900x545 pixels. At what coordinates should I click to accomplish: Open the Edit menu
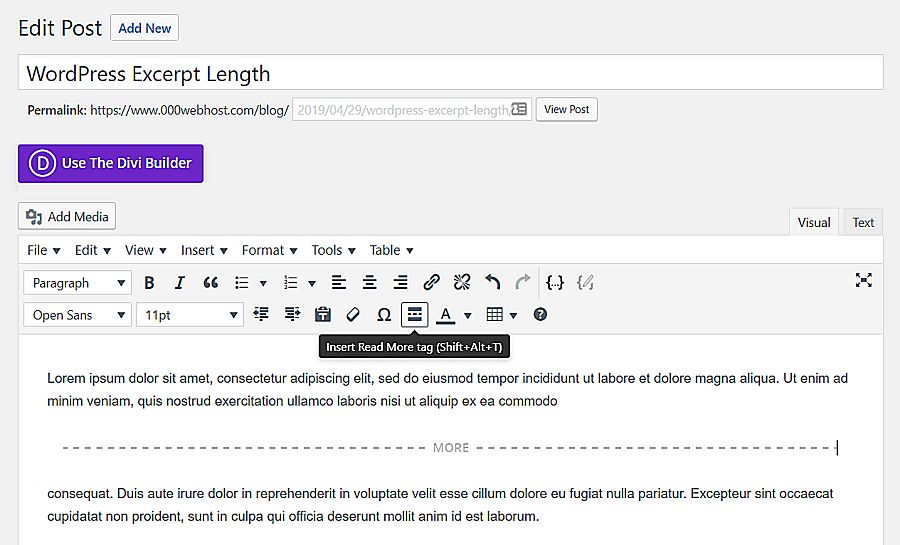point(92,250)
